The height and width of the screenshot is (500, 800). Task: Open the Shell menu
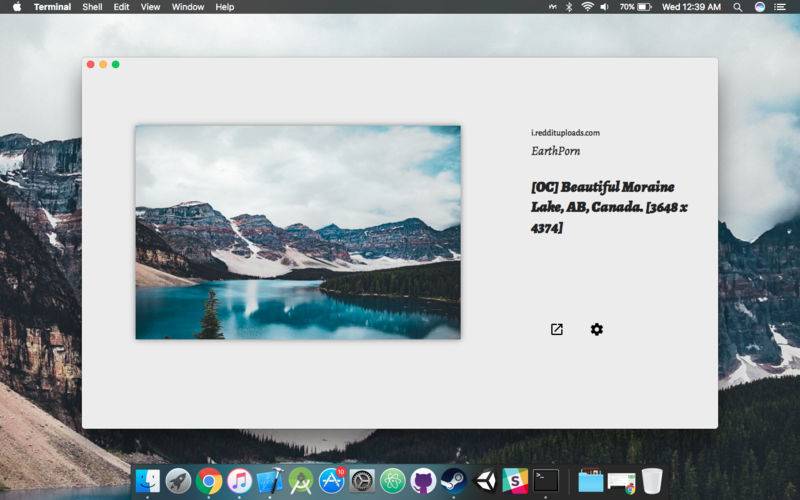(92, 7)
